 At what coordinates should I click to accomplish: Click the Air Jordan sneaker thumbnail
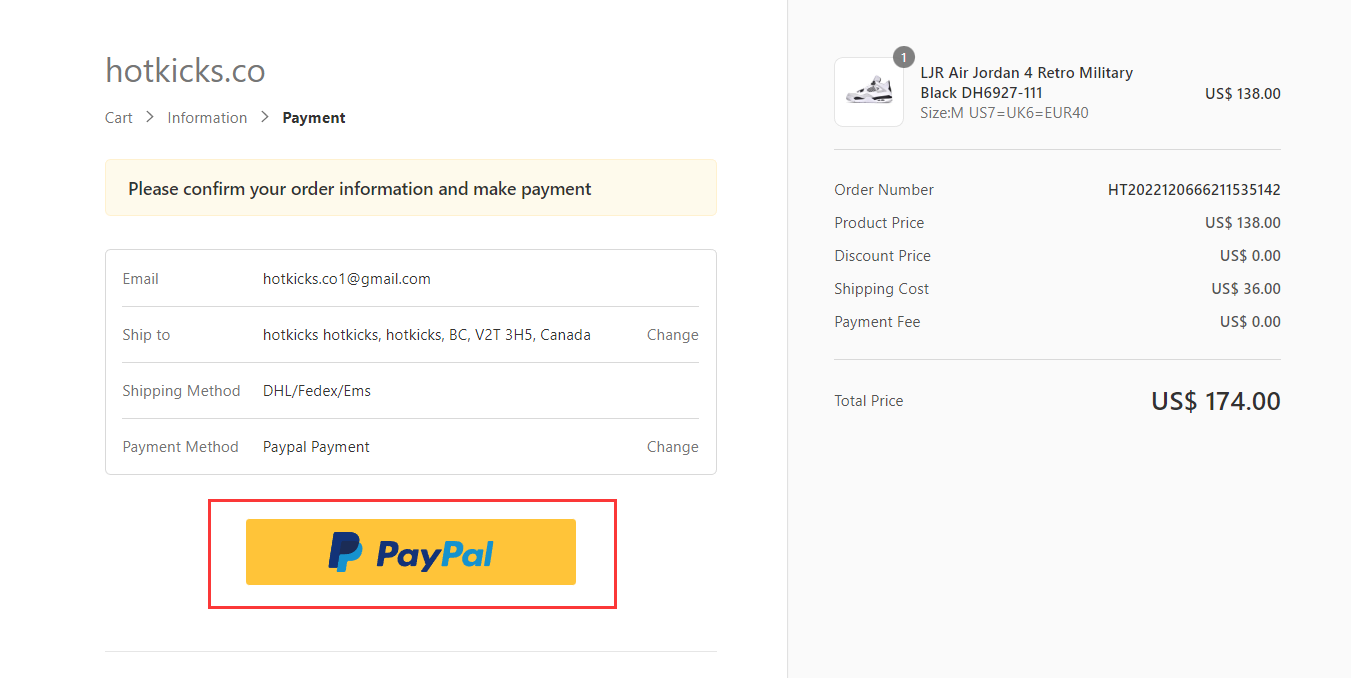click(869, 92)
